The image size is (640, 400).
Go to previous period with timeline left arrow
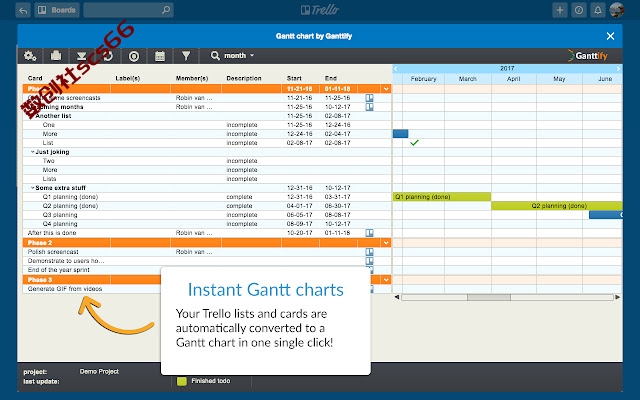coord(396,69)
